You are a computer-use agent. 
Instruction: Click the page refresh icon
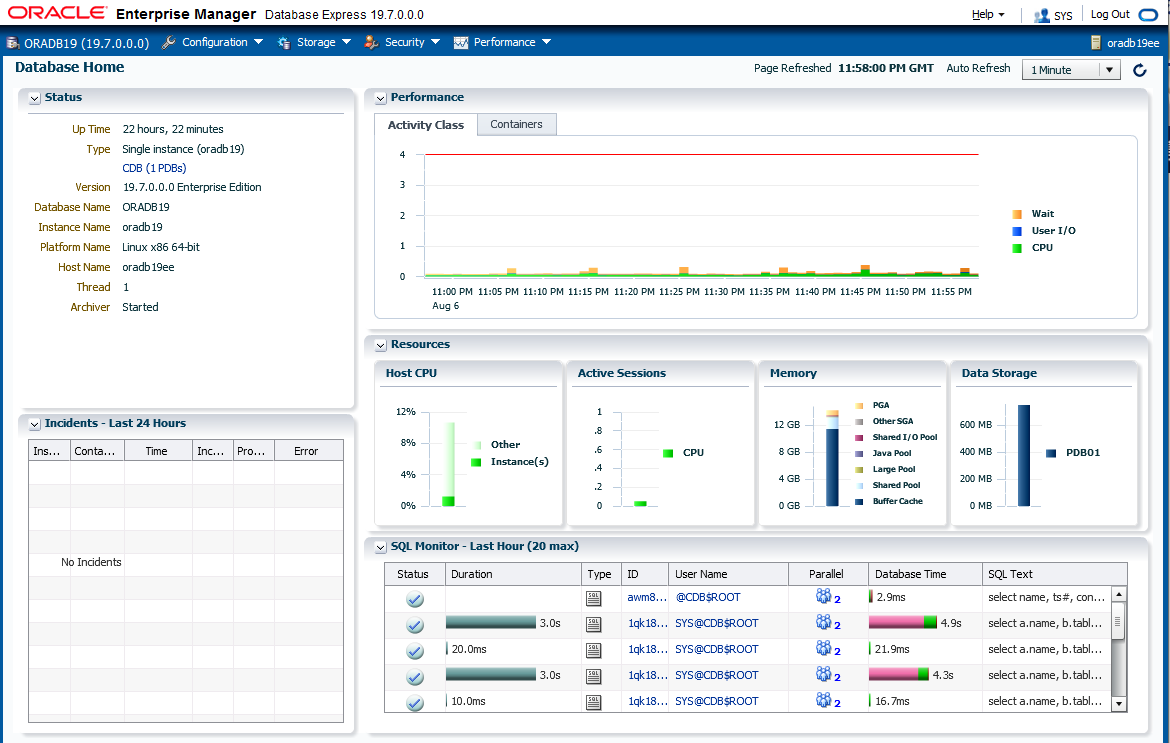(x=1140, y=70)
